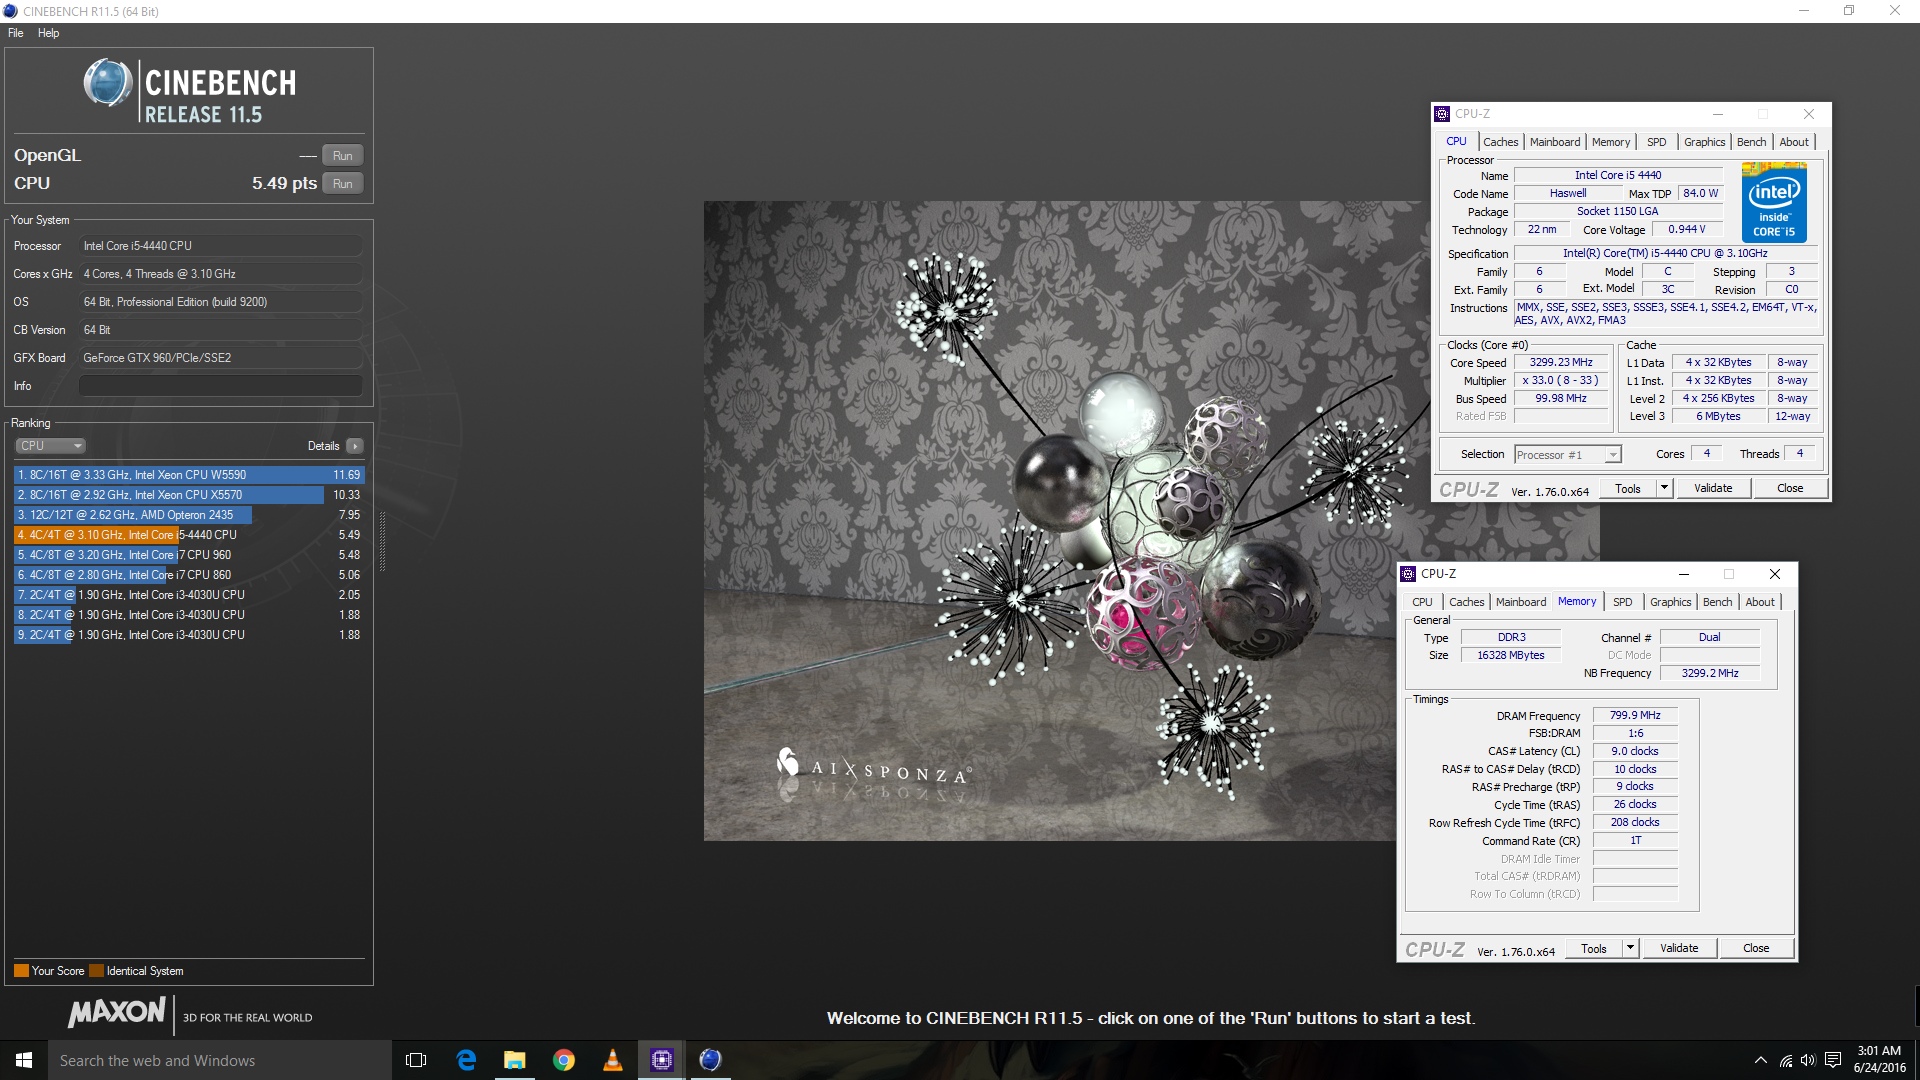The image size is (1920, 1080).
Task: Expand ranking Details arrow button
Action: coord(355,446)
